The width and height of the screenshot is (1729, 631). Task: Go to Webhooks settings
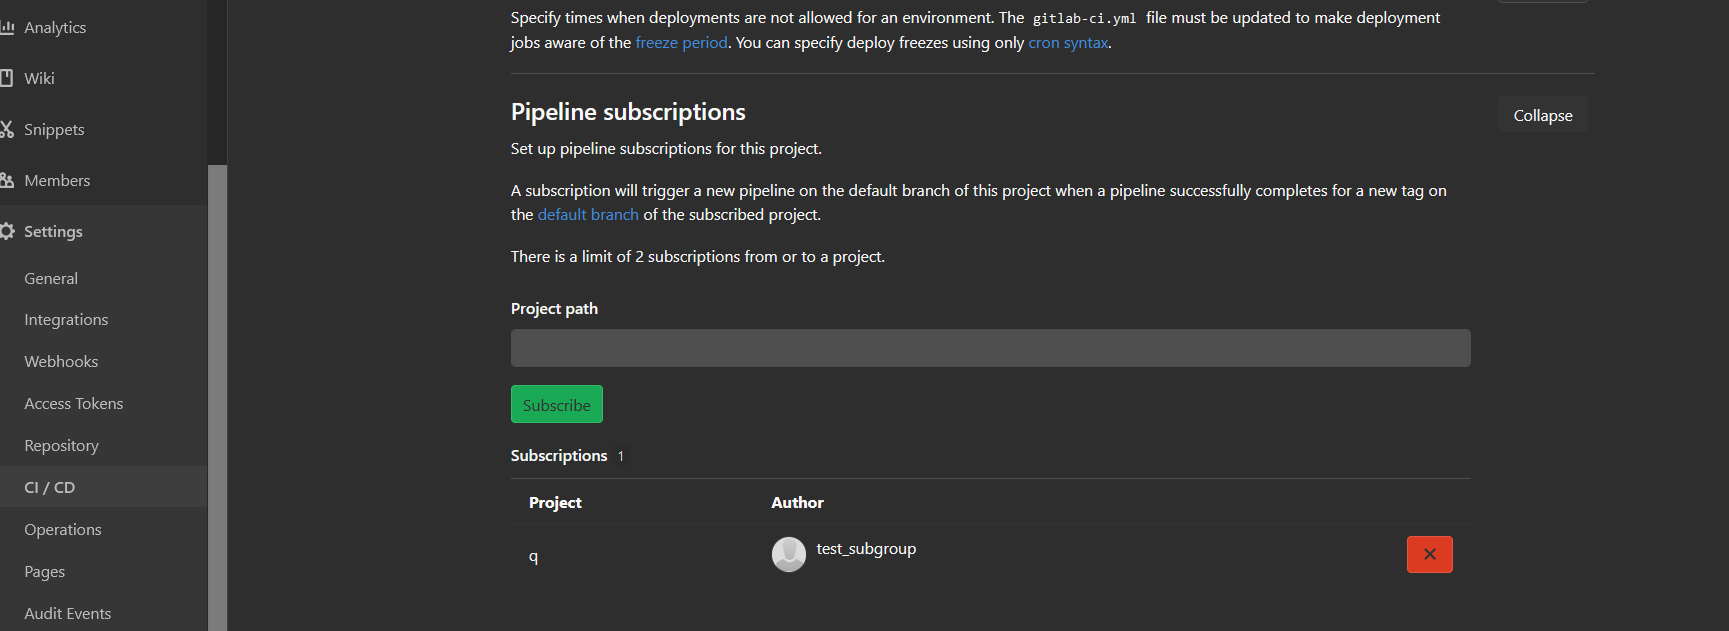[x=61, y=362]
